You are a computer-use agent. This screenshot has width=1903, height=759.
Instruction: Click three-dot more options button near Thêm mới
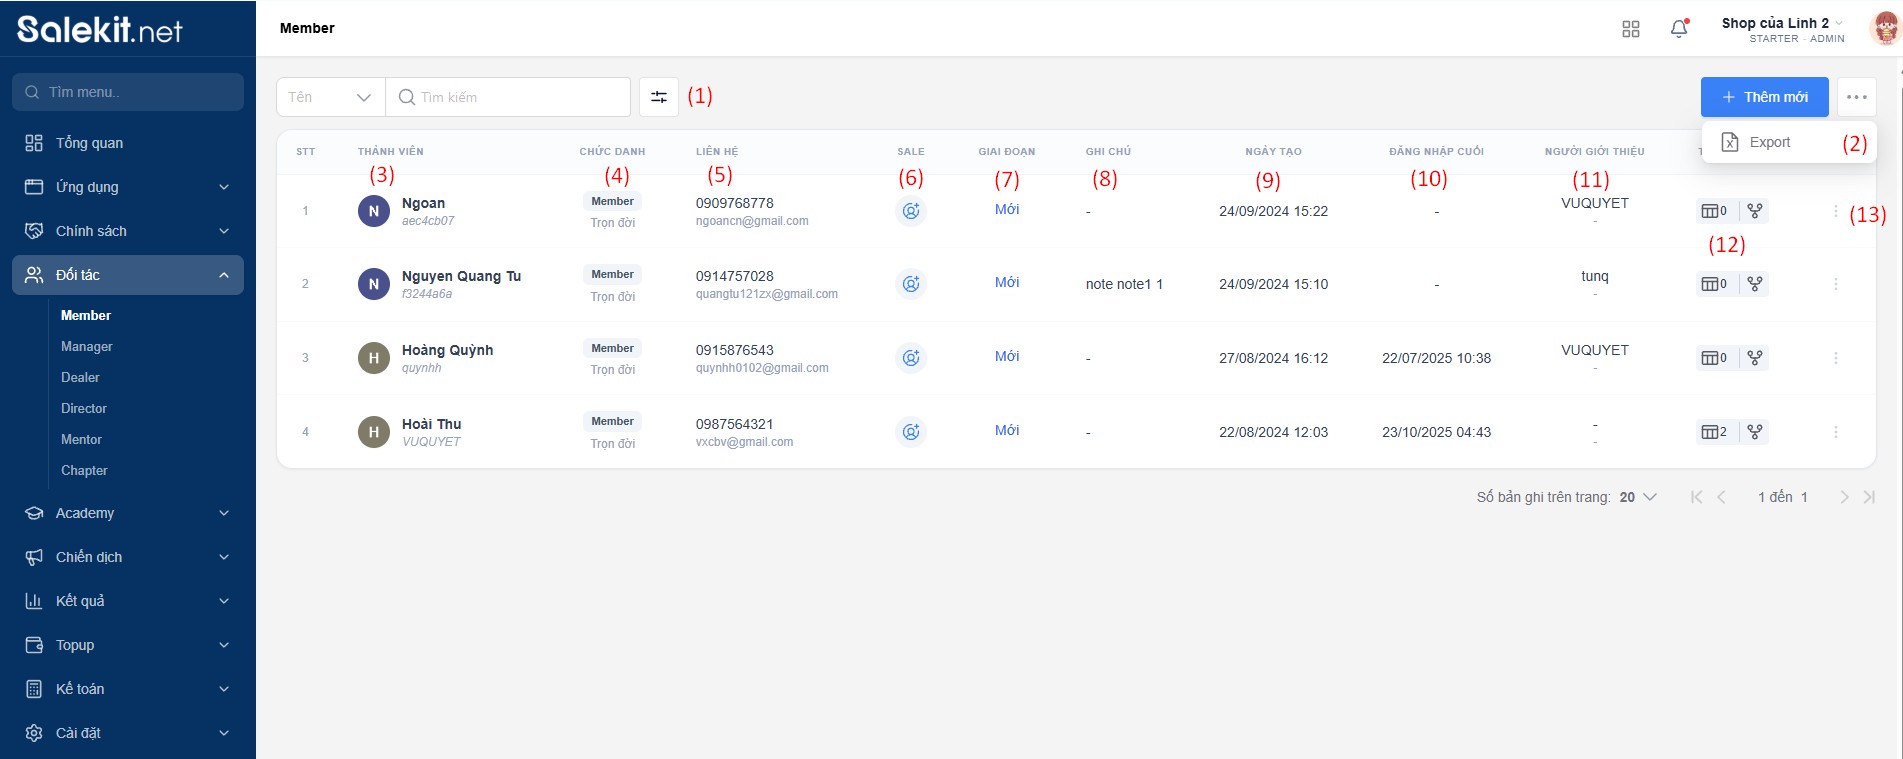click(x=1856, y=97)
